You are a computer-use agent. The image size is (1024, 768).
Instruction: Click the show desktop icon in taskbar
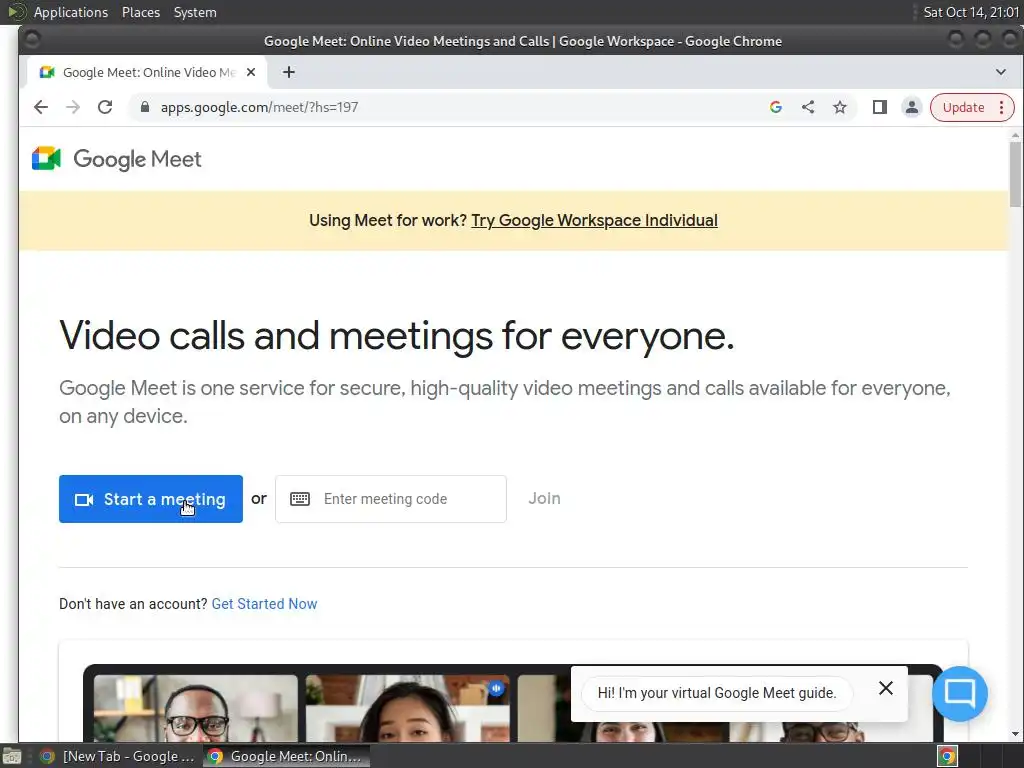pyautogui.click(x=12, y=756)
